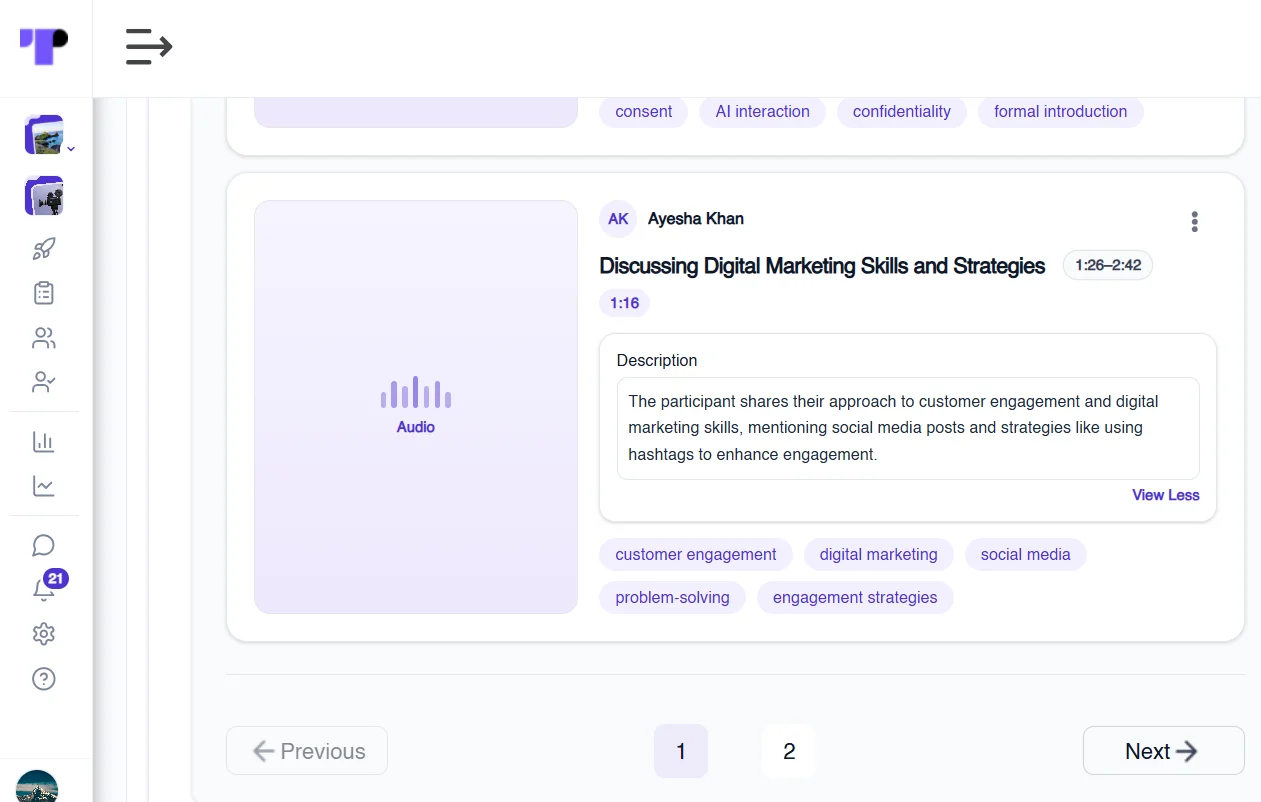Screen dimensions: 1261x802
Task: Open the chat bubble icon
Action: pyautogui.click(x=44, y=545)
